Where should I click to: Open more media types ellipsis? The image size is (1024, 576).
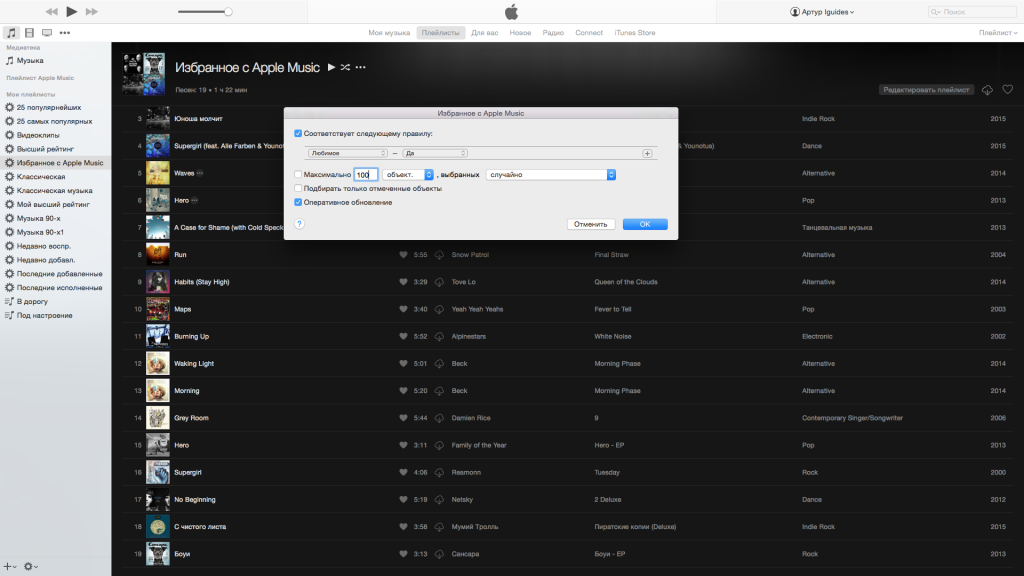click(65, 33)
